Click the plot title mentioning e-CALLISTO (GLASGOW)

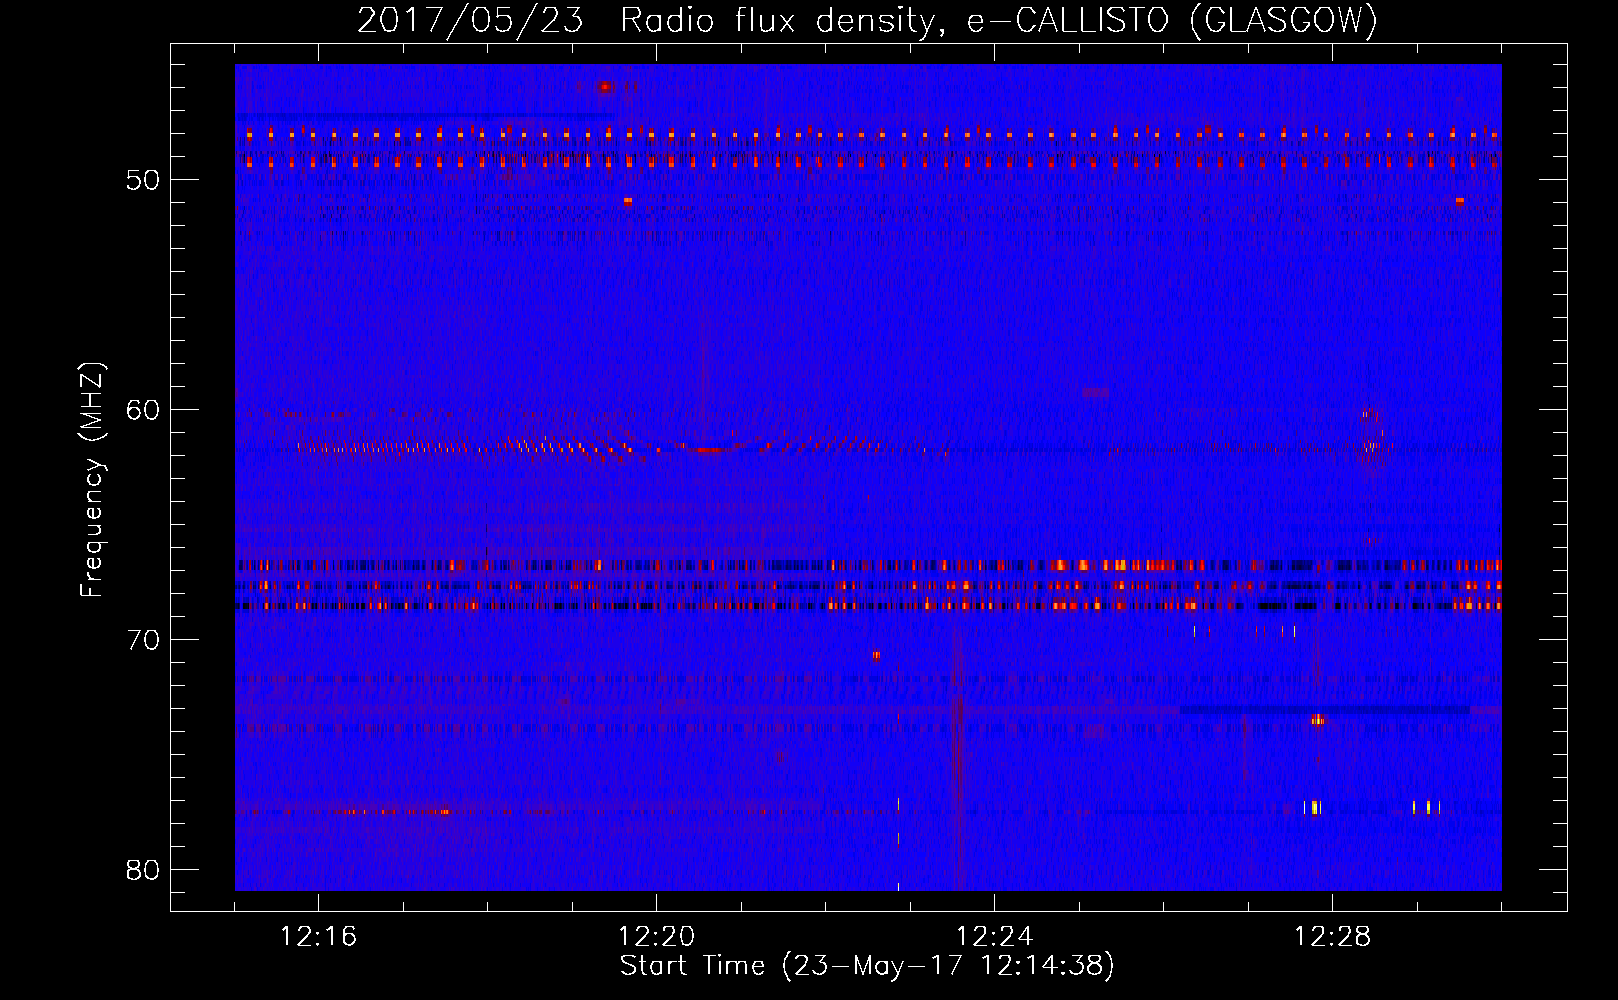click(867, 21)
